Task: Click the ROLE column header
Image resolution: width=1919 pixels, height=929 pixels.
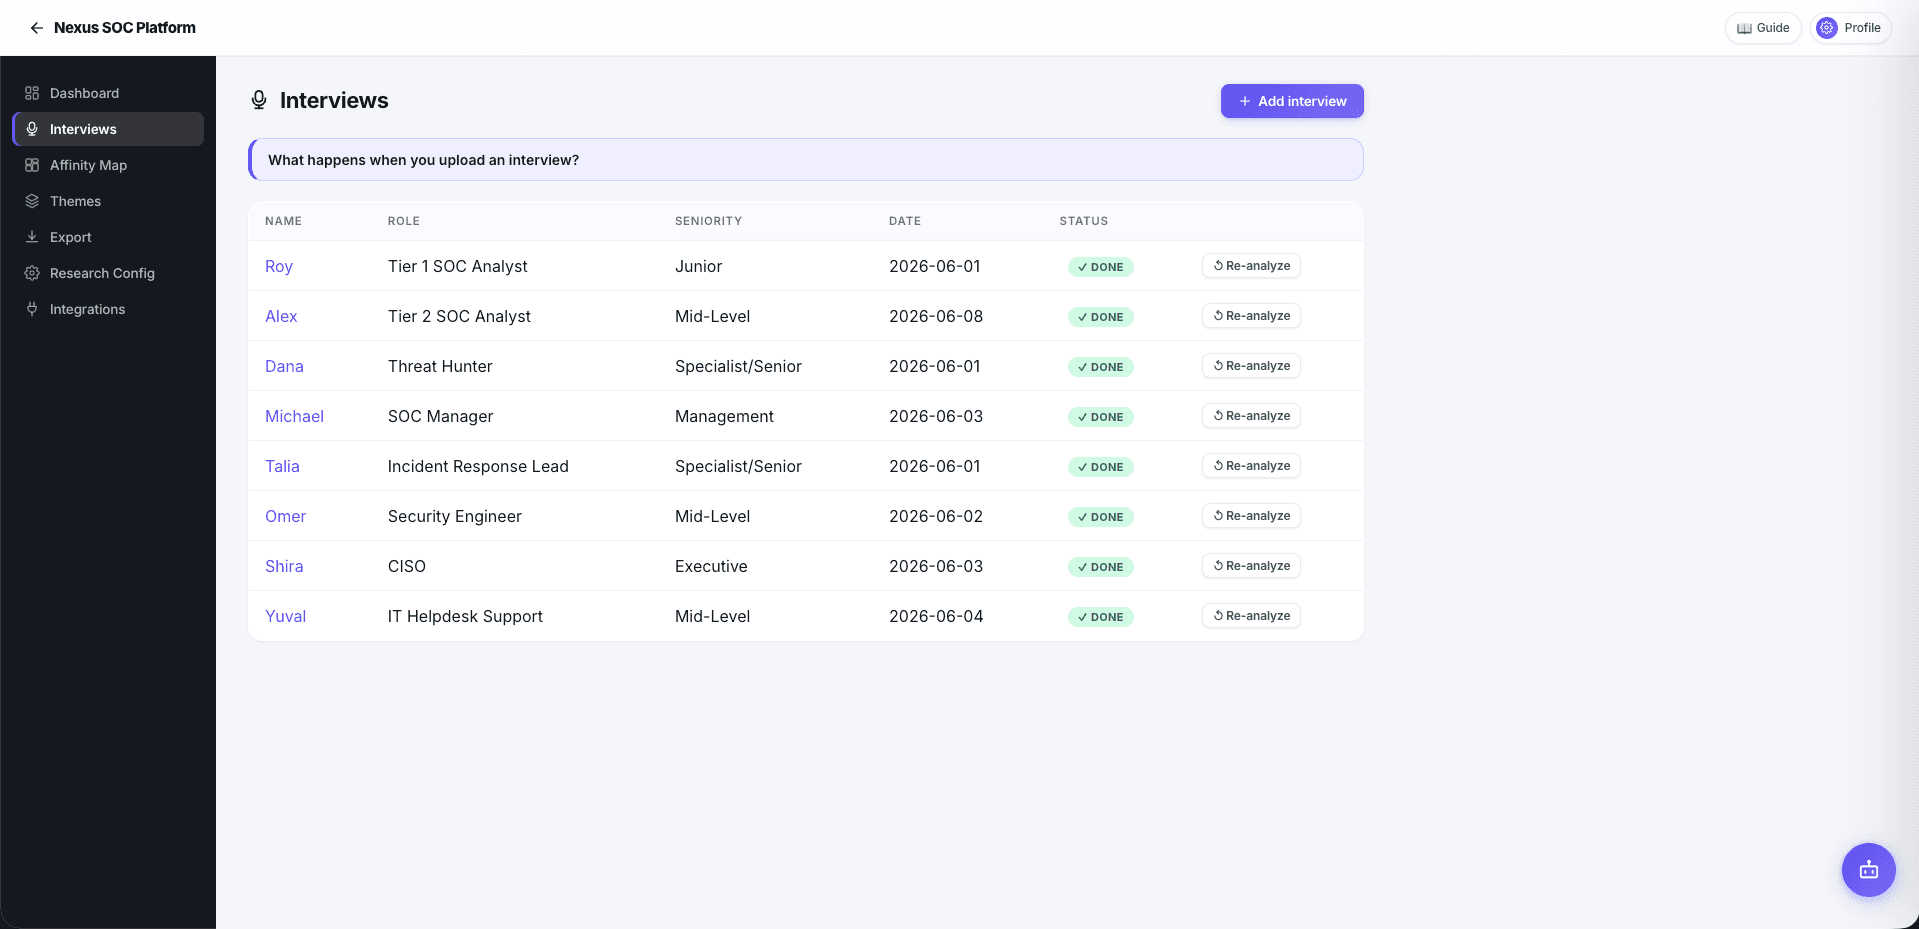Action: click(x=404, y=221)
